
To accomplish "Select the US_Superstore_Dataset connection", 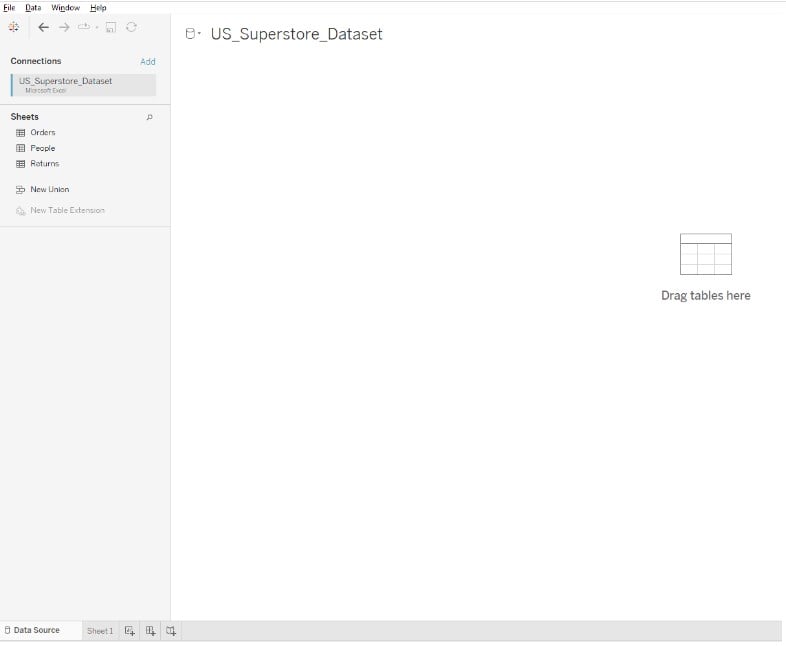I will coord(83,85).
